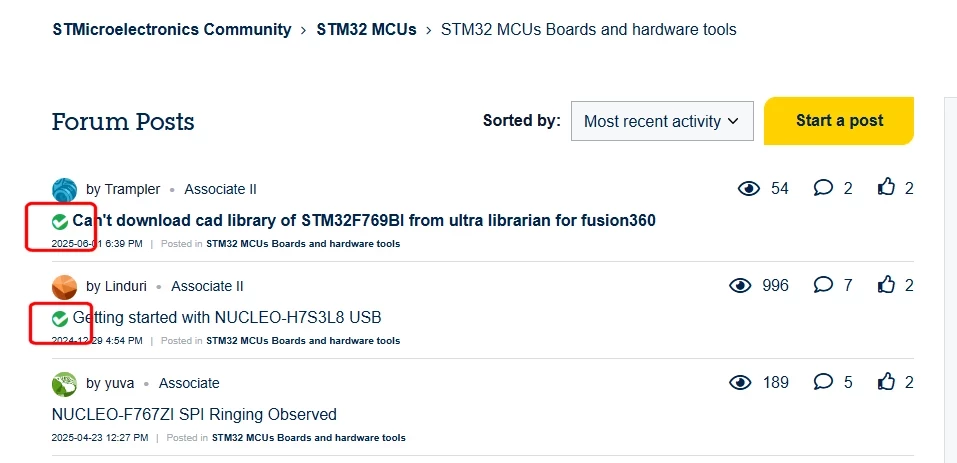This screenshot has width=957, height=463.
Task: Go to STM32 MCUs breadcrumb
Action: [366, 29]
